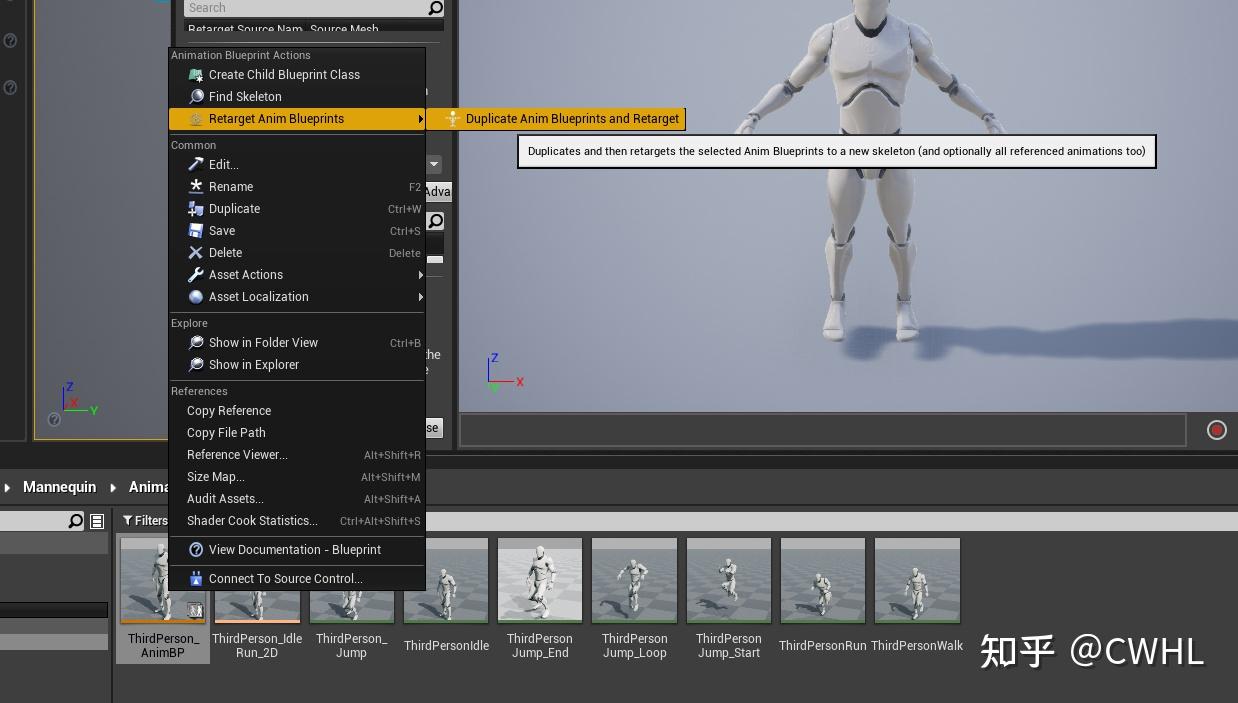Select the ThirdPersonWalk animation thumbnail

point(917,580)
